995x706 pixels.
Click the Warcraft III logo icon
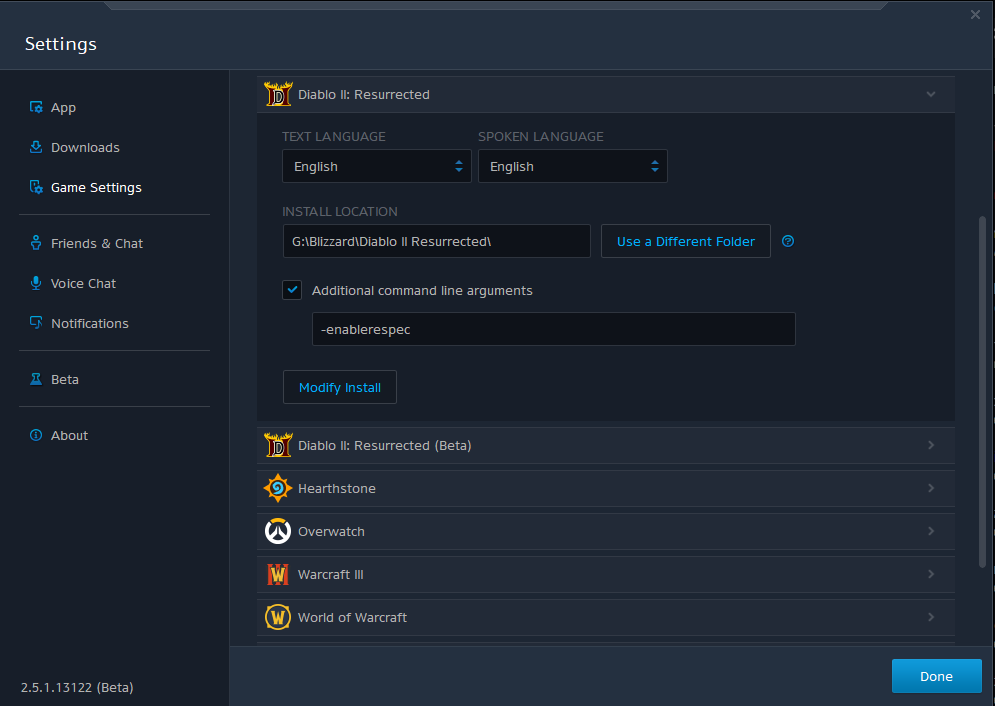pyautogui.click(x=278, y=574)
